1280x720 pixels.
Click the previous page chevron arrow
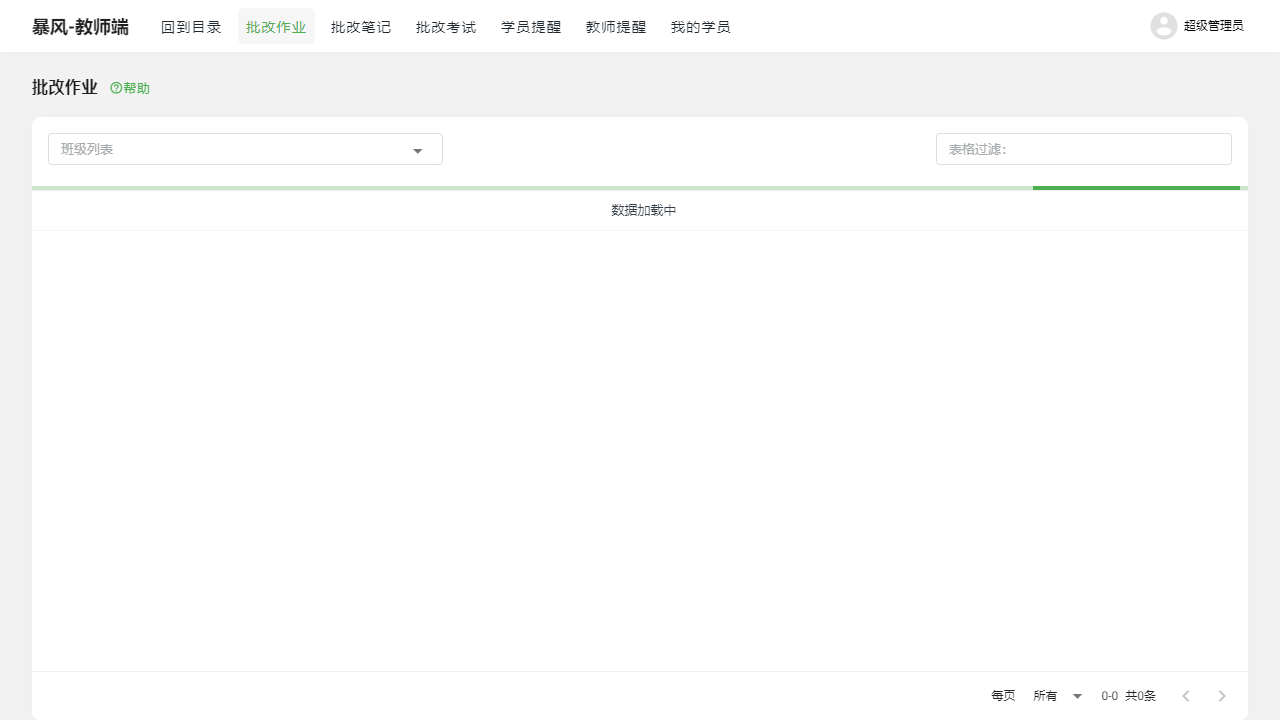1186,695
